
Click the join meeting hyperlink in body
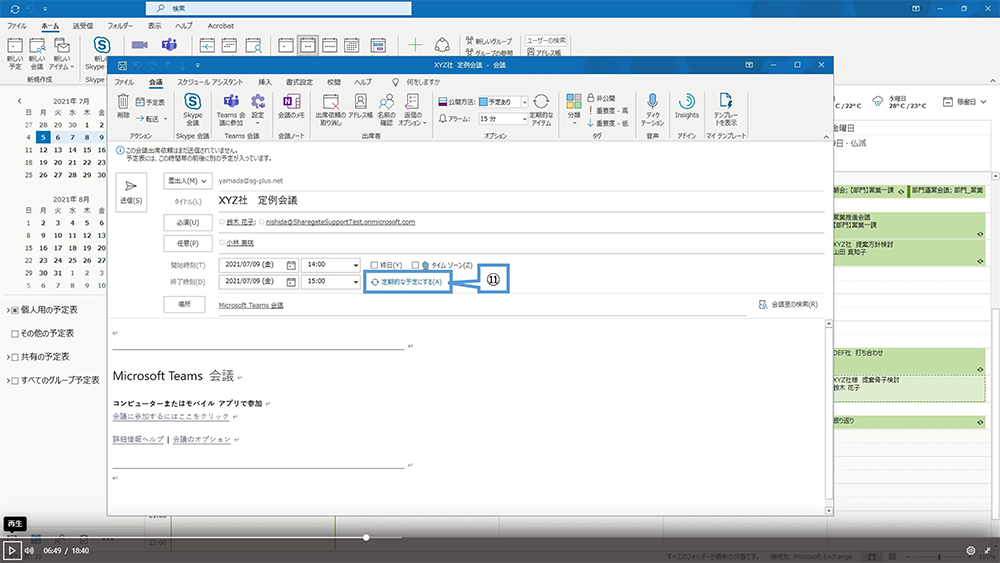[x=170, y=416]
